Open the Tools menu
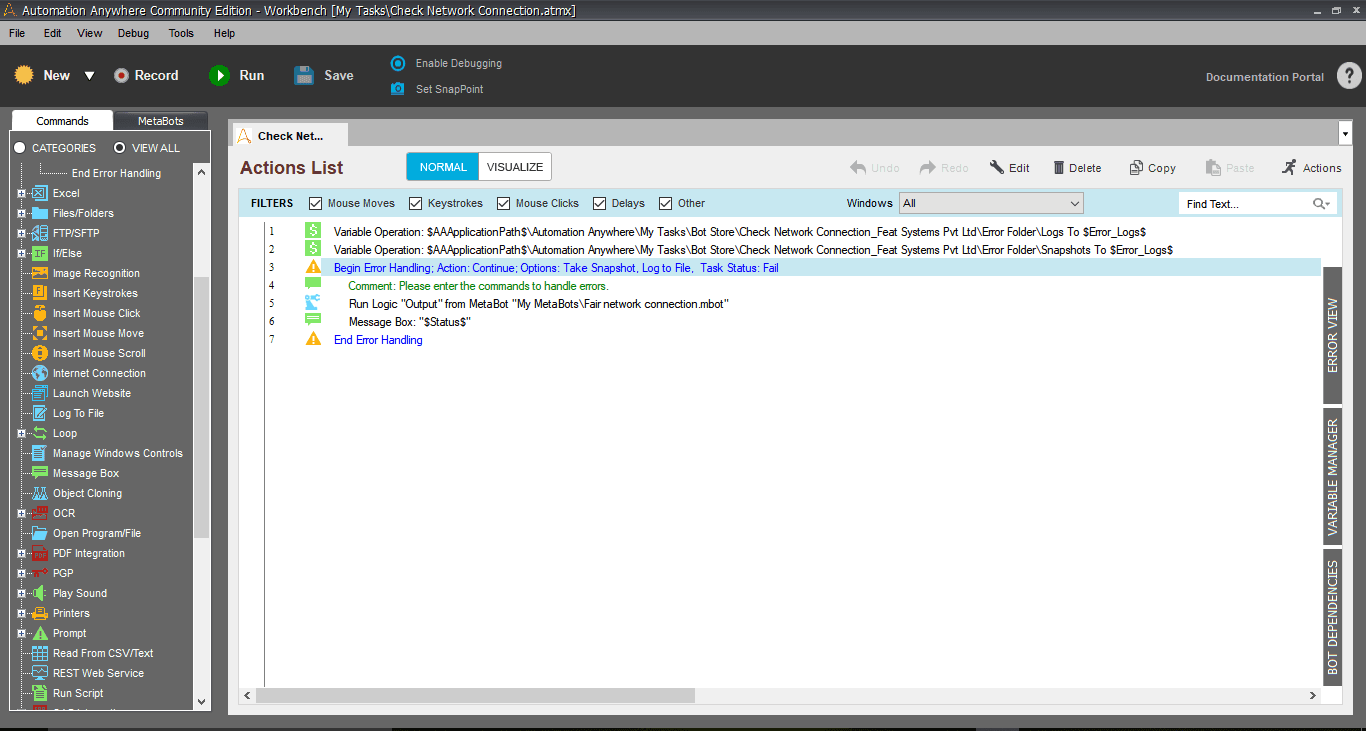The image size is (1366, 731). [181, 33]
